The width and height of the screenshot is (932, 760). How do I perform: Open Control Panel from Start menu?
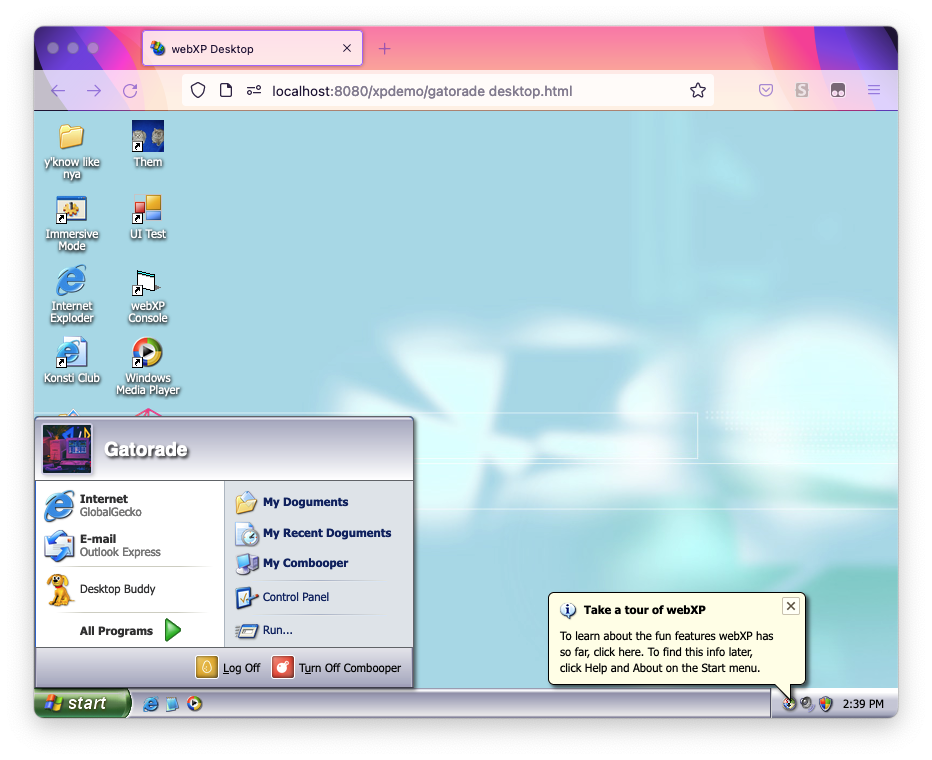click(x=295, y=597)
